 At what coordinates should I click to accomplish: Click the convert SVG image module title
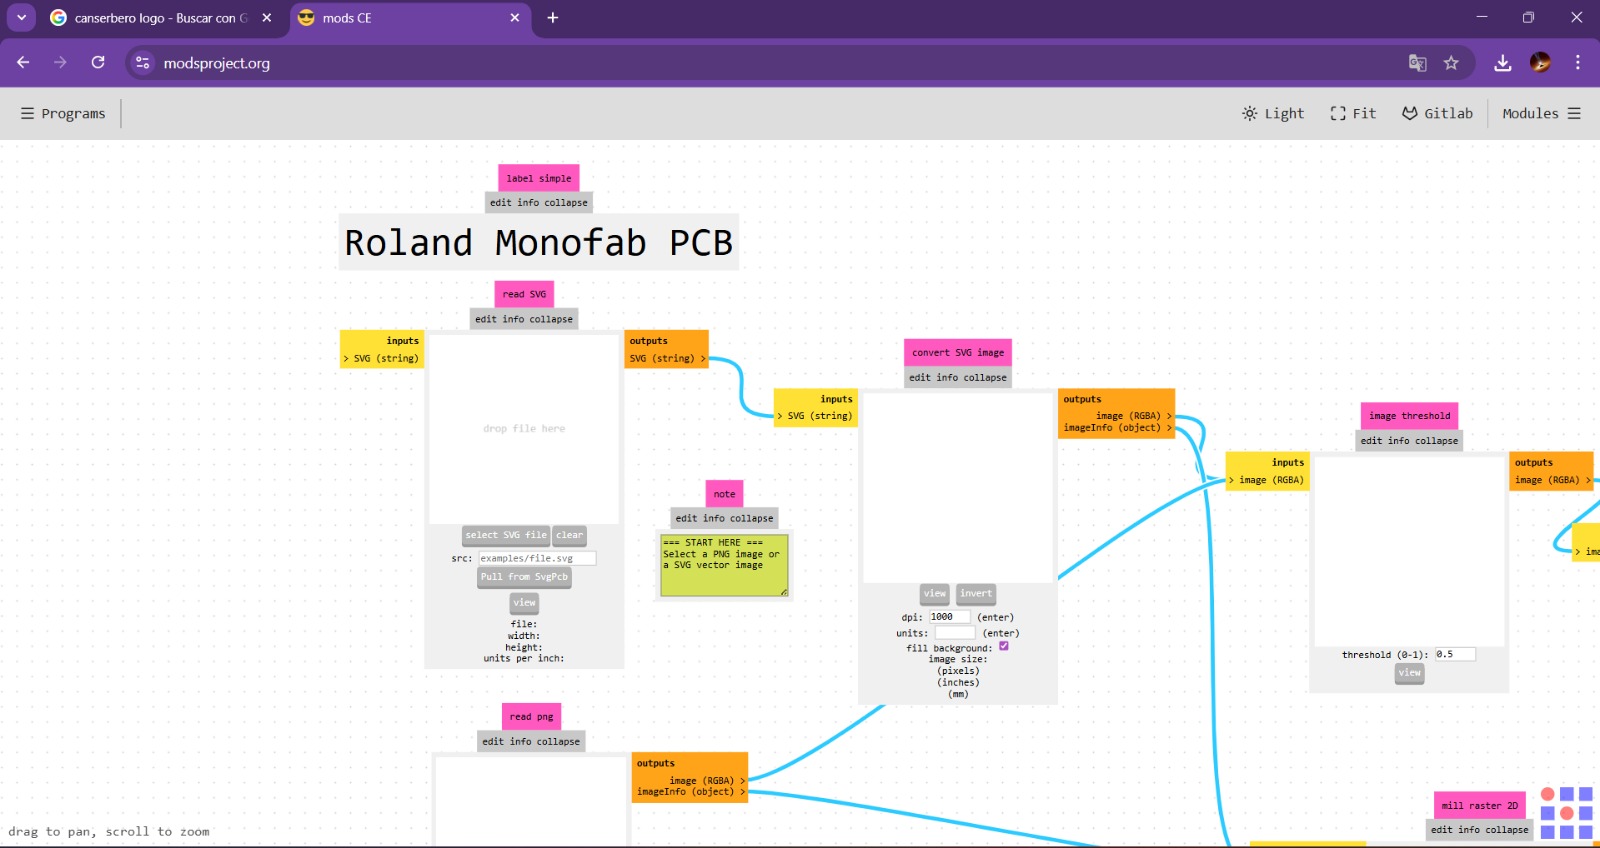pos(958,352)
